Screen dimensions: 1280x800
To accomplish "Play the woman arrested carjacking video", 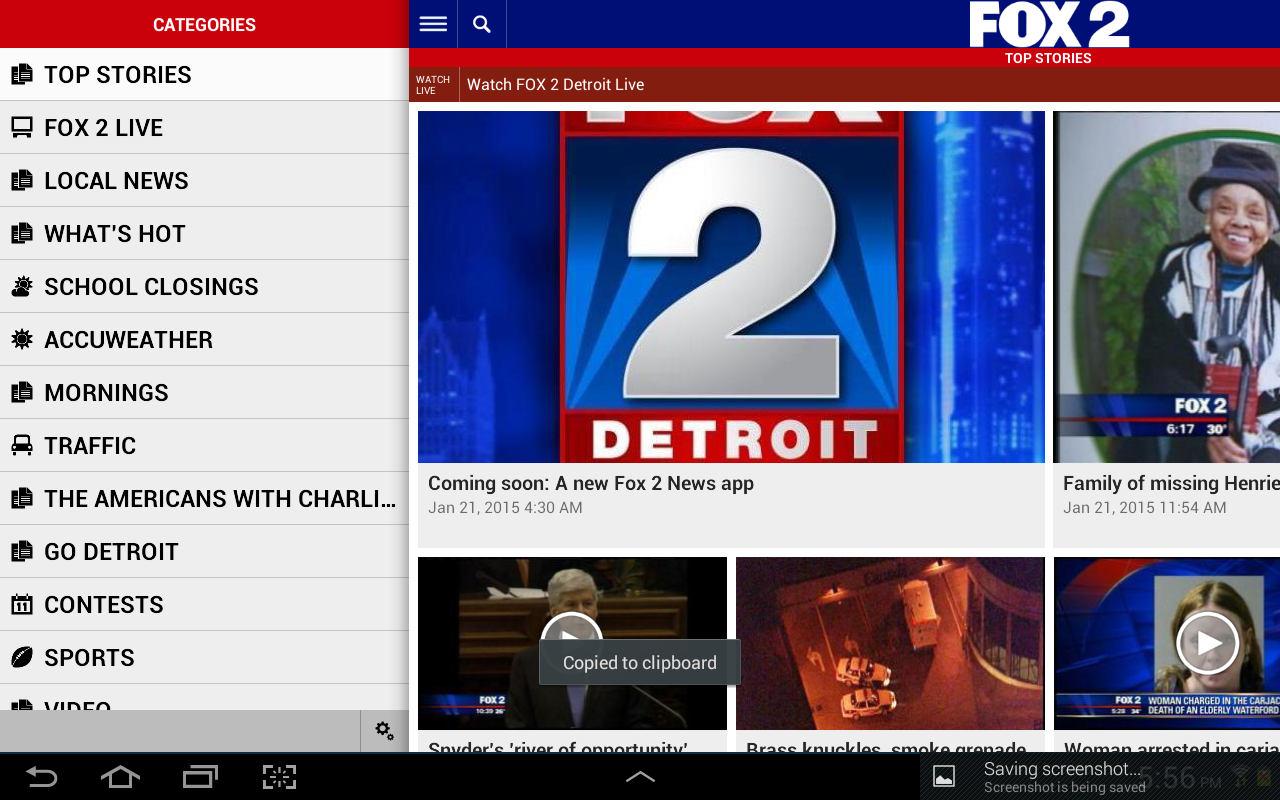I will click(x=1207, y=643).
